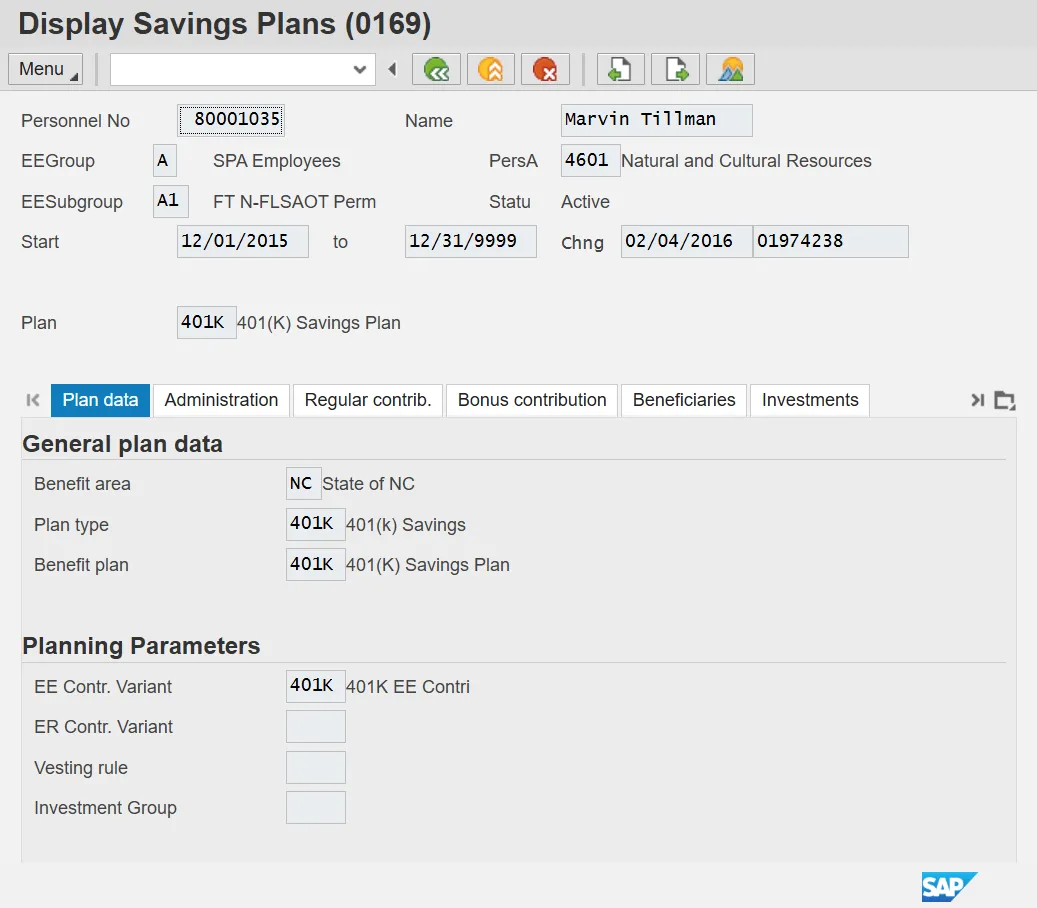
Task: Click the empty ER Contr. Variant field
Action: click(x=315, y=727)
